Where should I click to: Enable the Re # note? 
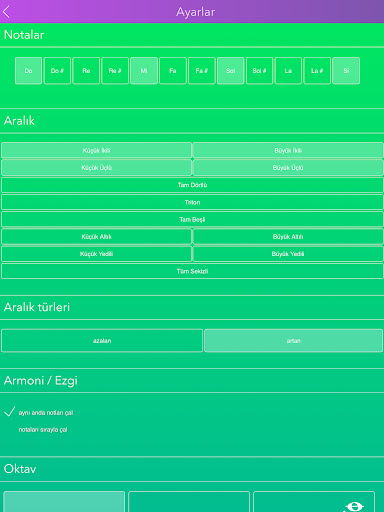[x=115, y=71]
